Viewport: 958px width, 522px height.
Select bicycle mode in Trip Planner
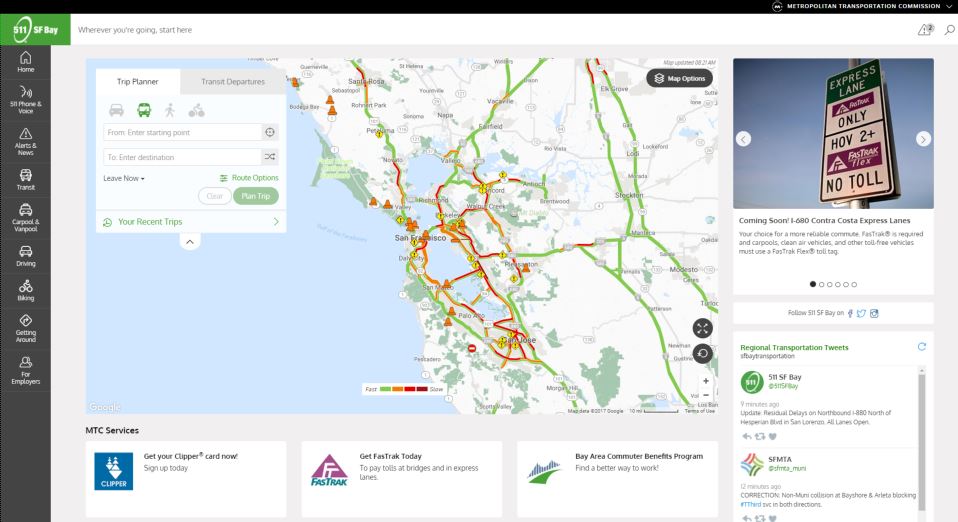coord(196,110)
